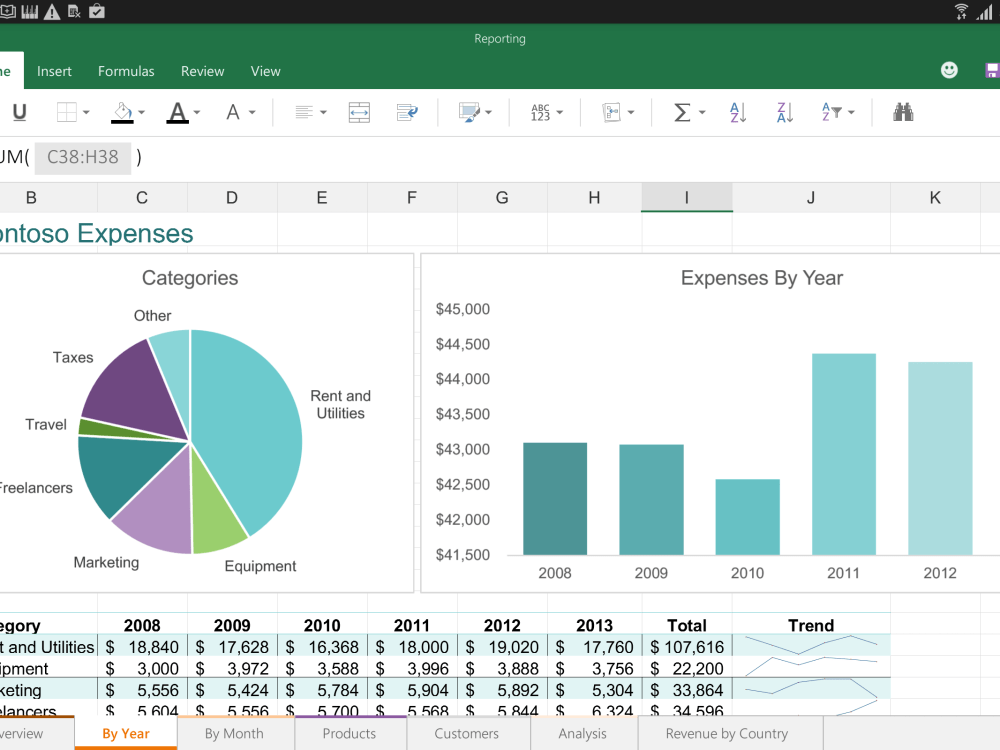Click the C38:H38 range in the formula bar
The height and width of the screenshot is (750, 1000).
click(82, 157)
